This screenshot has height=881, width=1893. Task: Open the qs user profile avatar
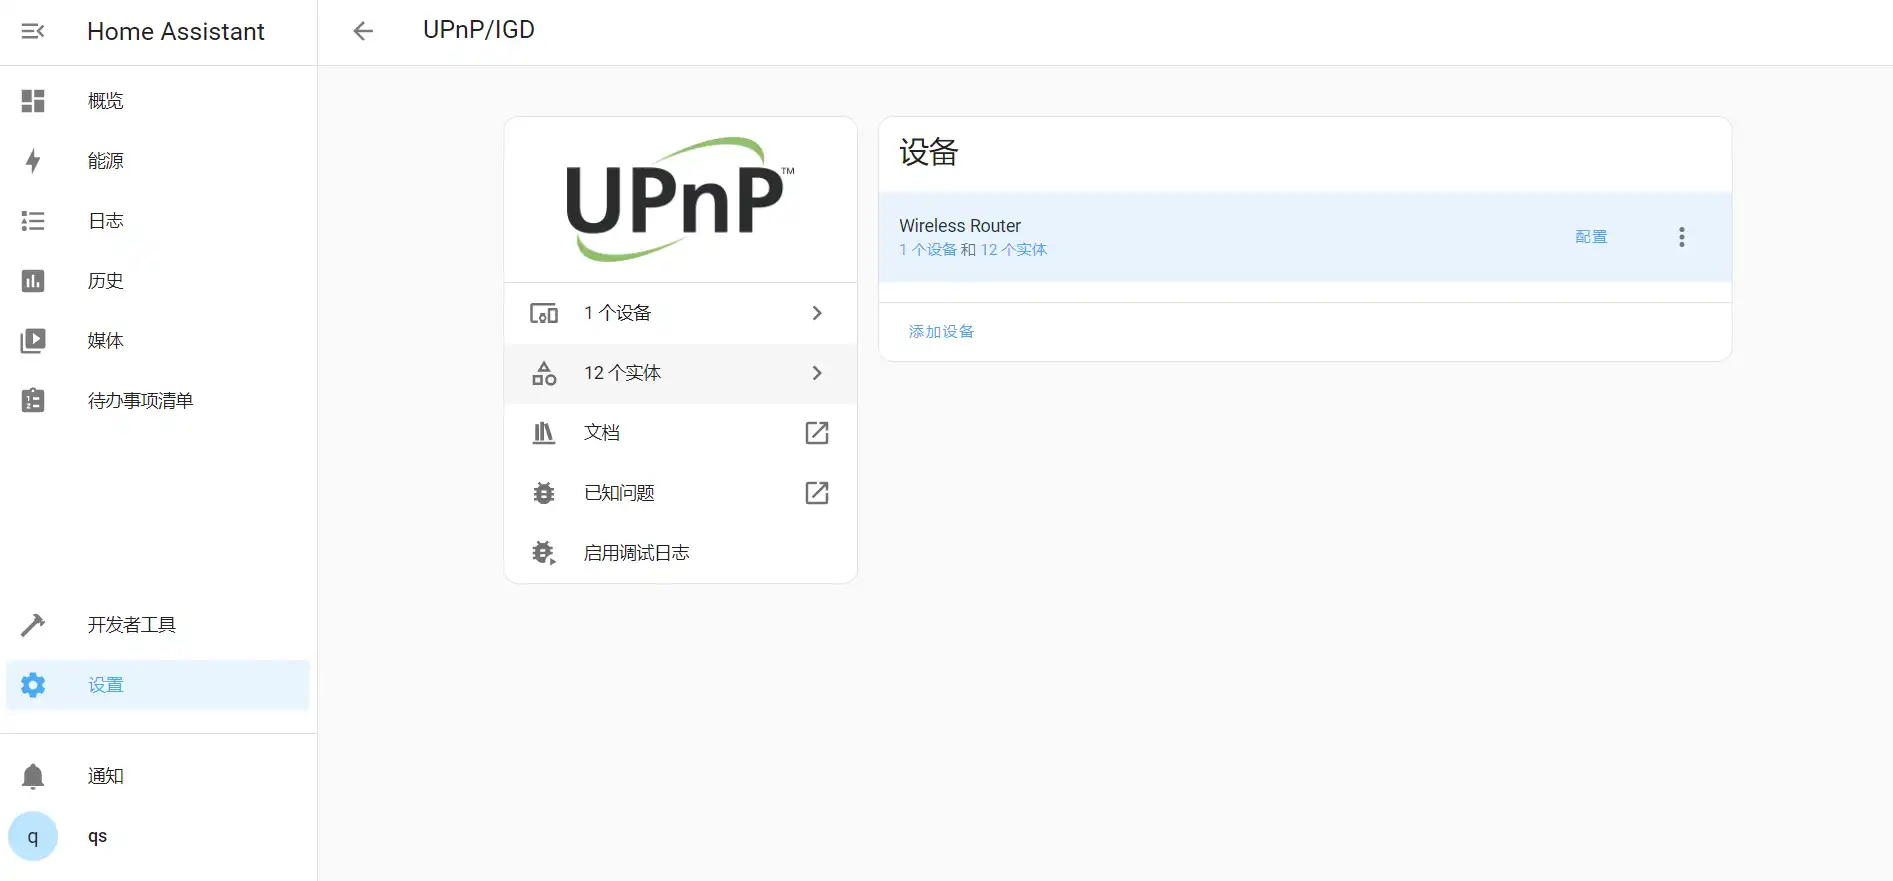[x=33, y=837]
